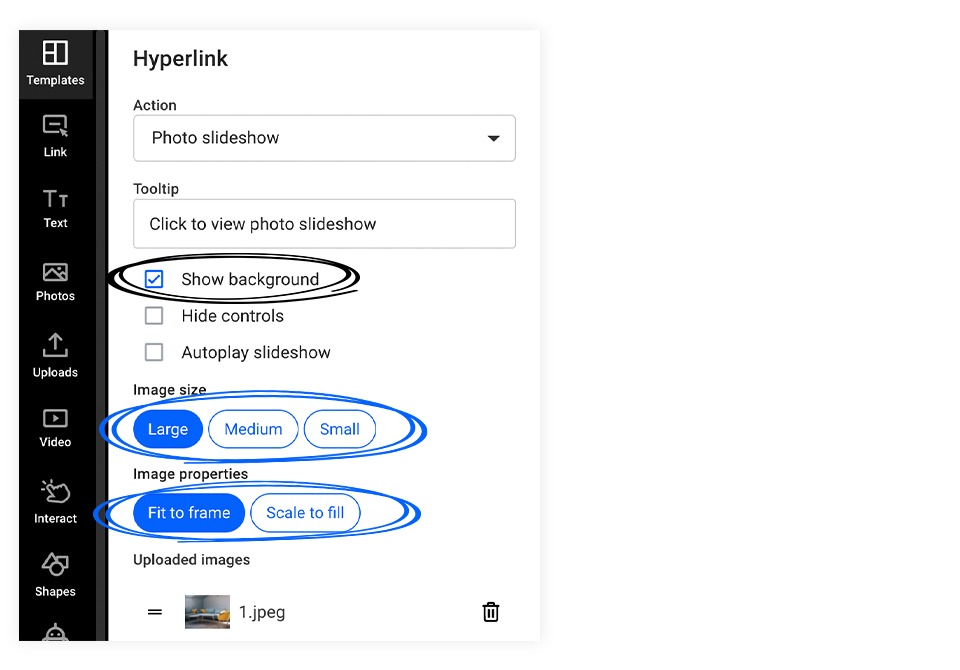Open the Photos sidebar panel

(55, 282)
